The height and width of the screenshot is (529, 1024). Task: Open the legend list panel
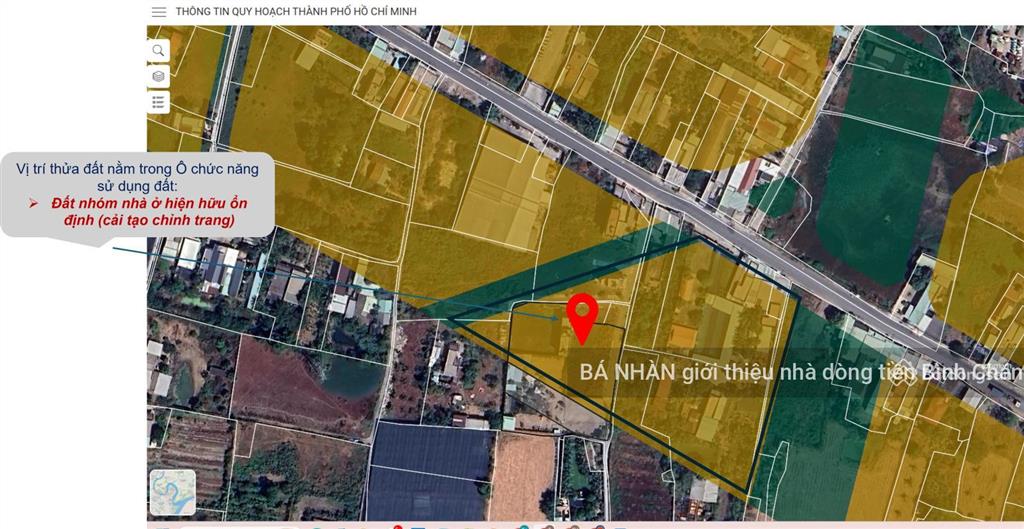158,102
